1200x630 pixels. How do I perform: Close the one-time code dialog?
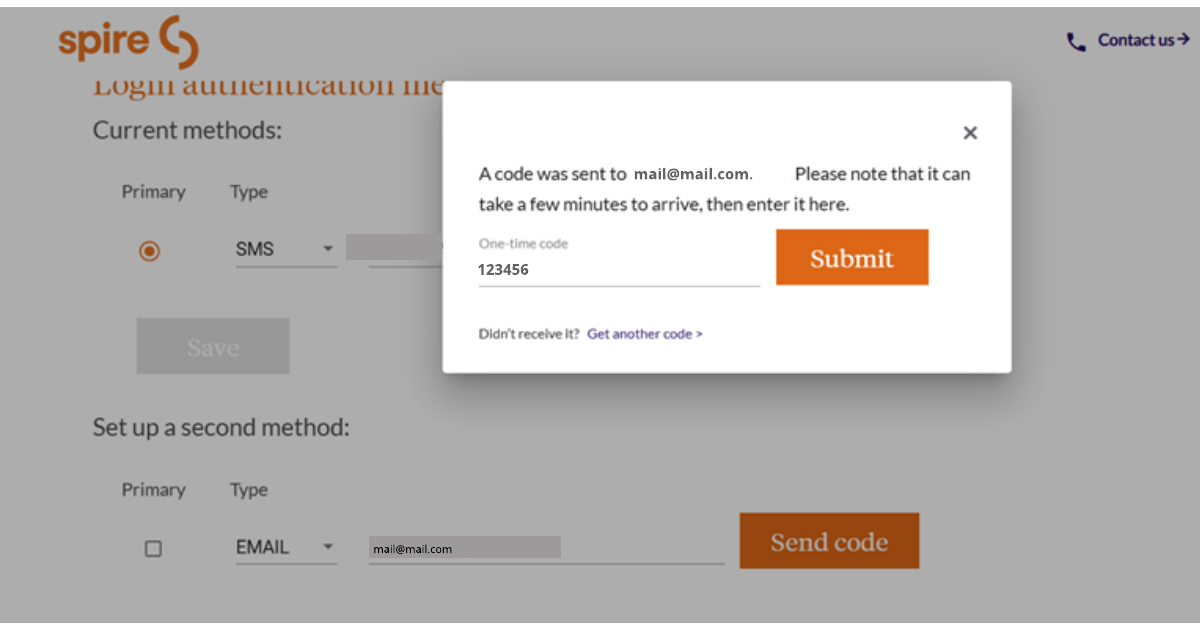pyautogui.click(x=970, y=133)
